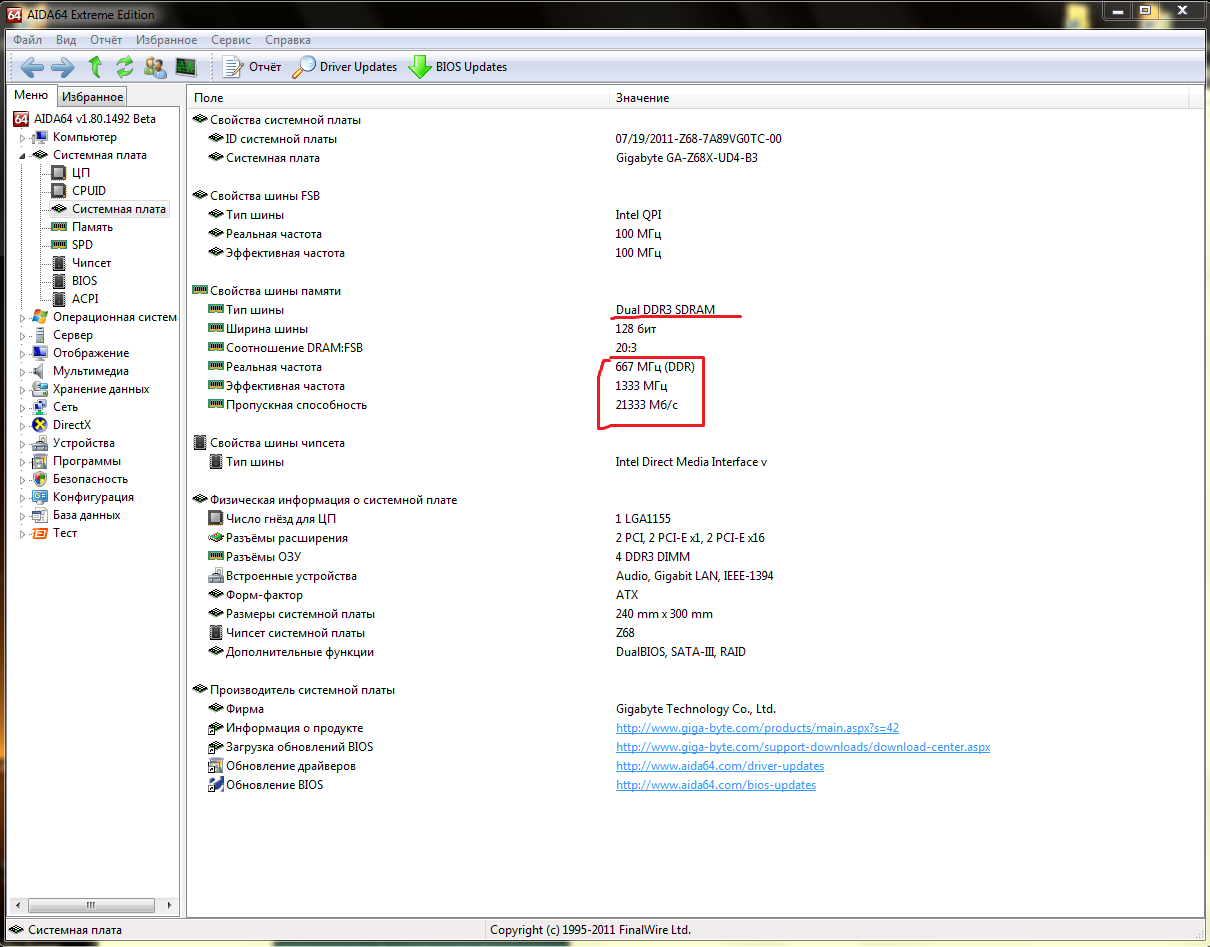
Task: Expand the Операционная система node
Action: (x=22, y=317)
